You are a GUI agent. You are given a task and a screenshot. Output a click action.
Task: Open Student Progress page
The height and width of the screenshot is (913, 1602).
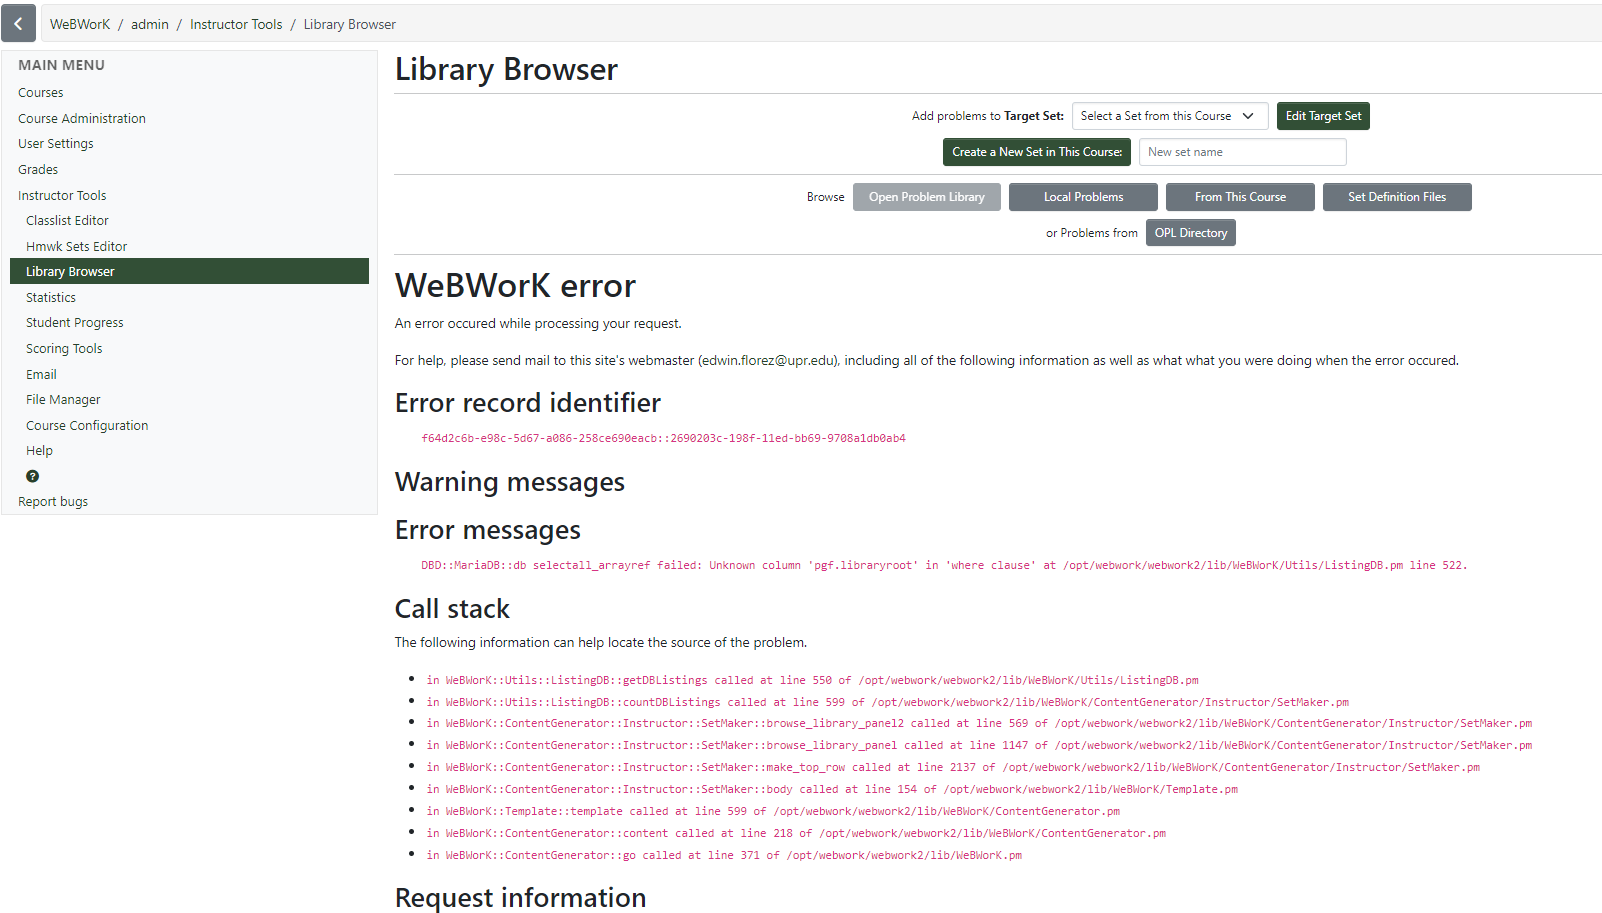[x=75, y=322]
